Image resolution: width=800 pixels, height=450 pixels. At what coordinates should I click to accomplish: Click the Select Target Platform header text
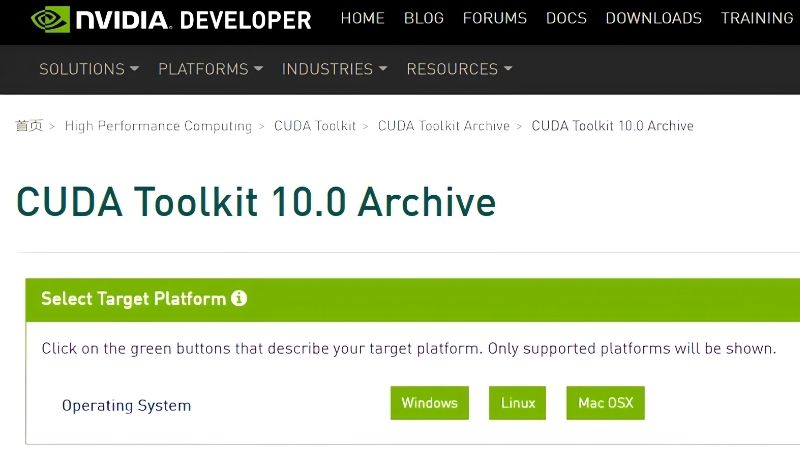point(133,298)
